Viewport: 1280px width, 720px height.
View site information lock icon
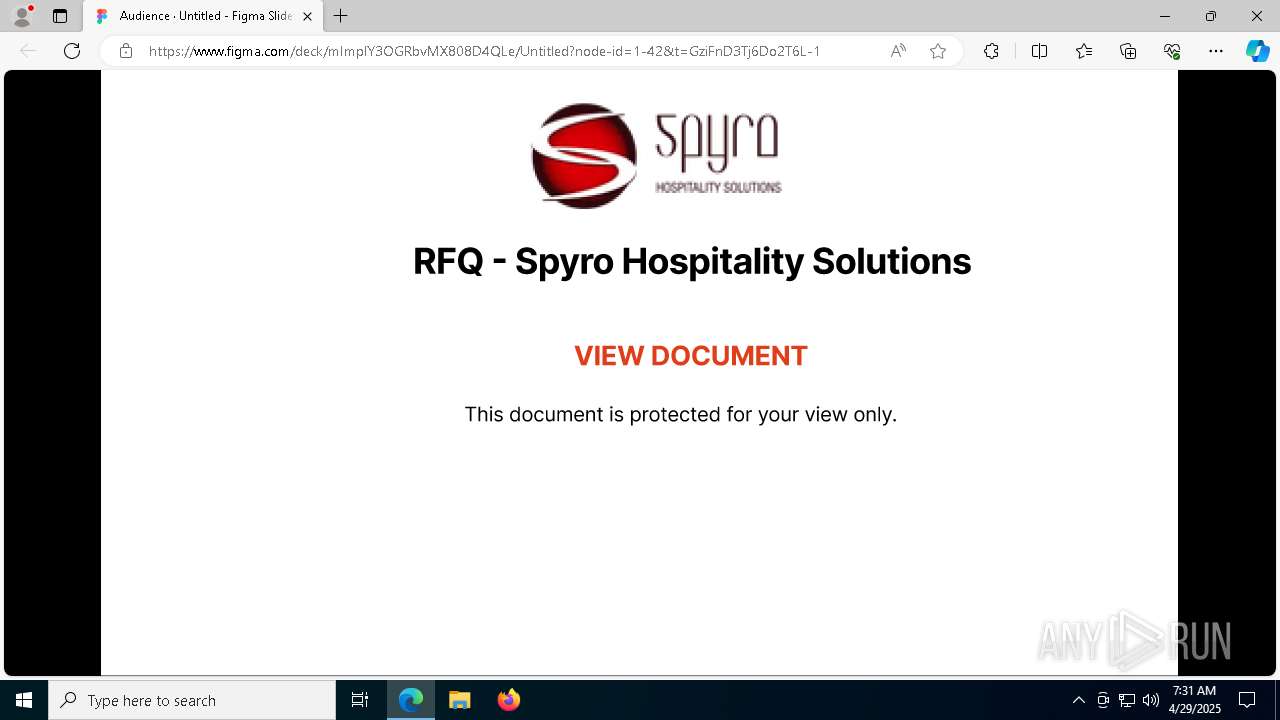point(125,51)
